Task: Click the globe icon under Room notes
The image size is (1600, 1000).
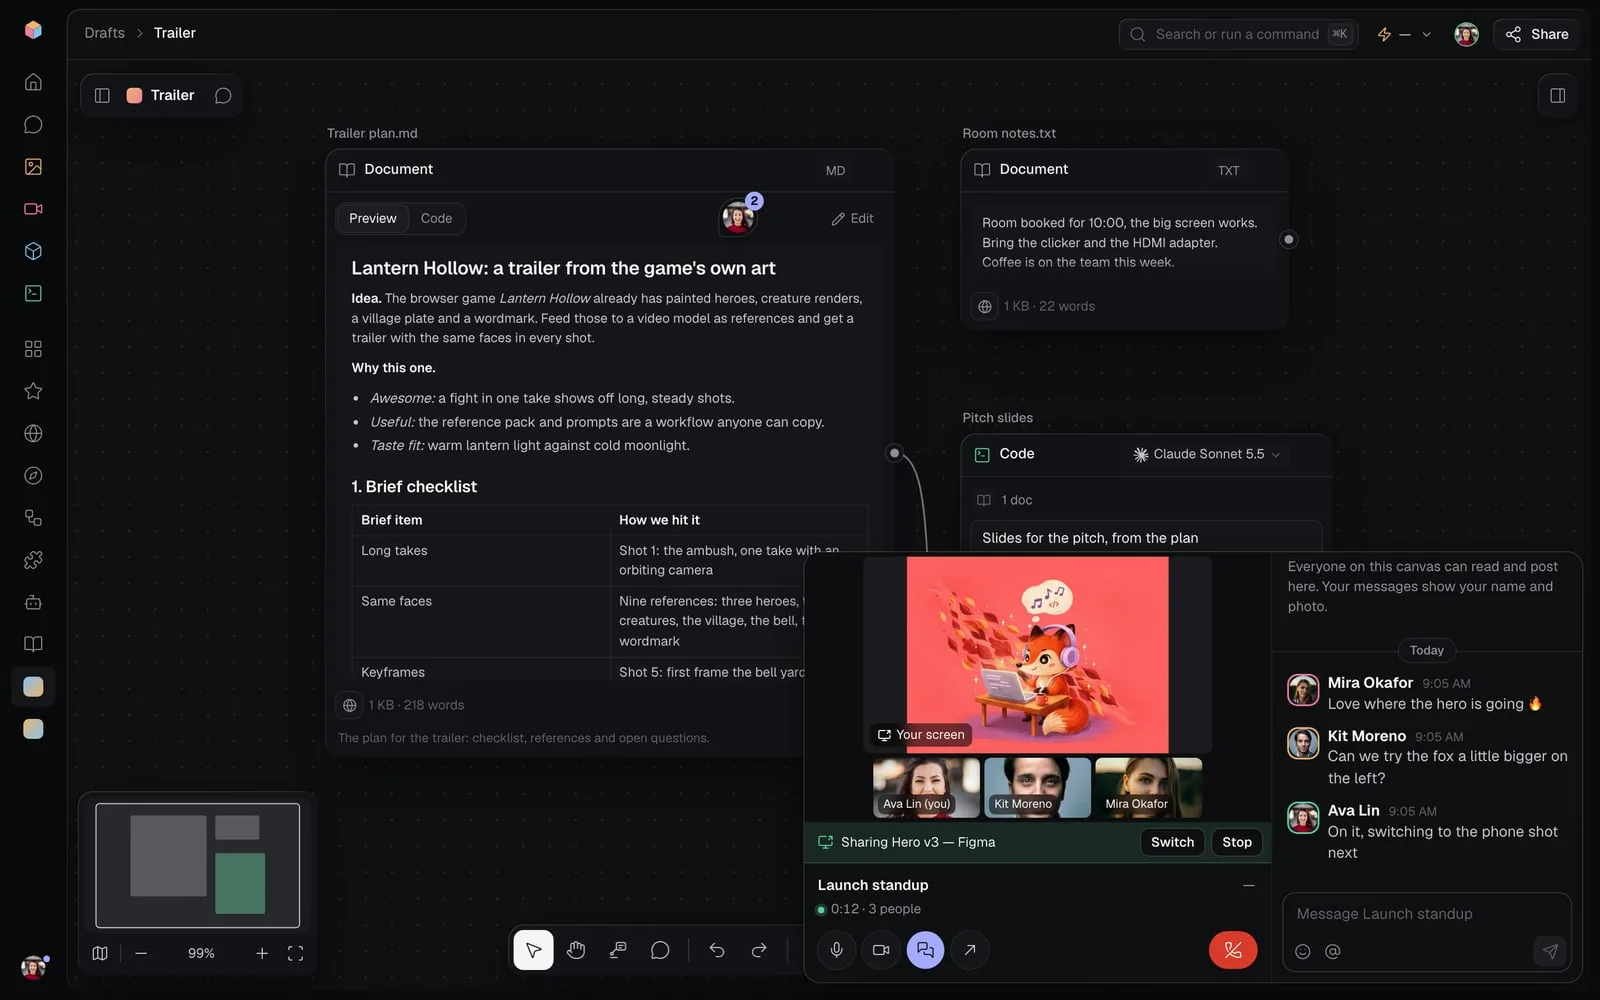Action: 985,306
